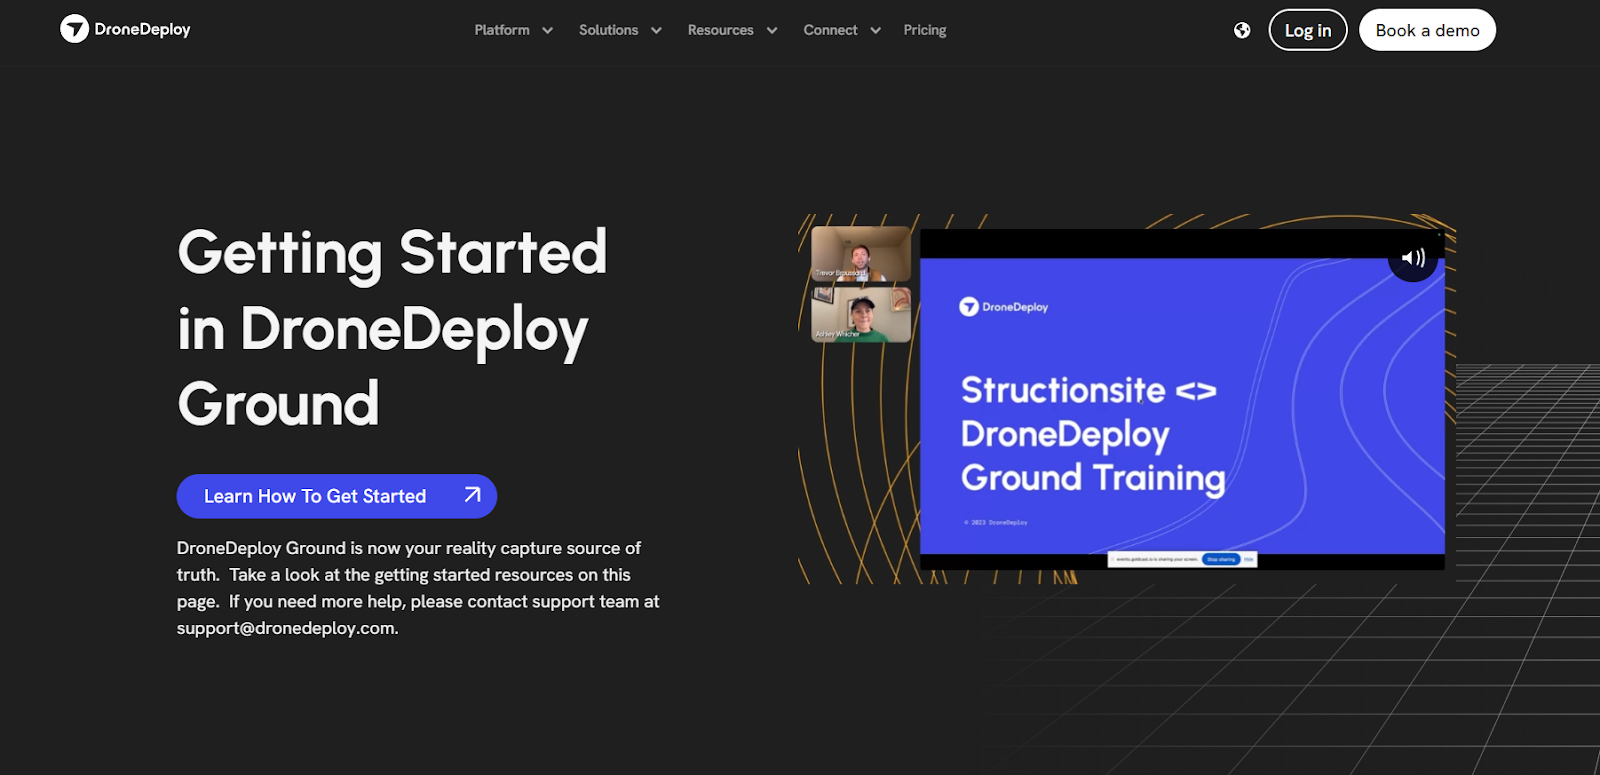1600x775 pixels.
Task: Toggle the video sound speaker icon
Action: [x=1413, y=258]
